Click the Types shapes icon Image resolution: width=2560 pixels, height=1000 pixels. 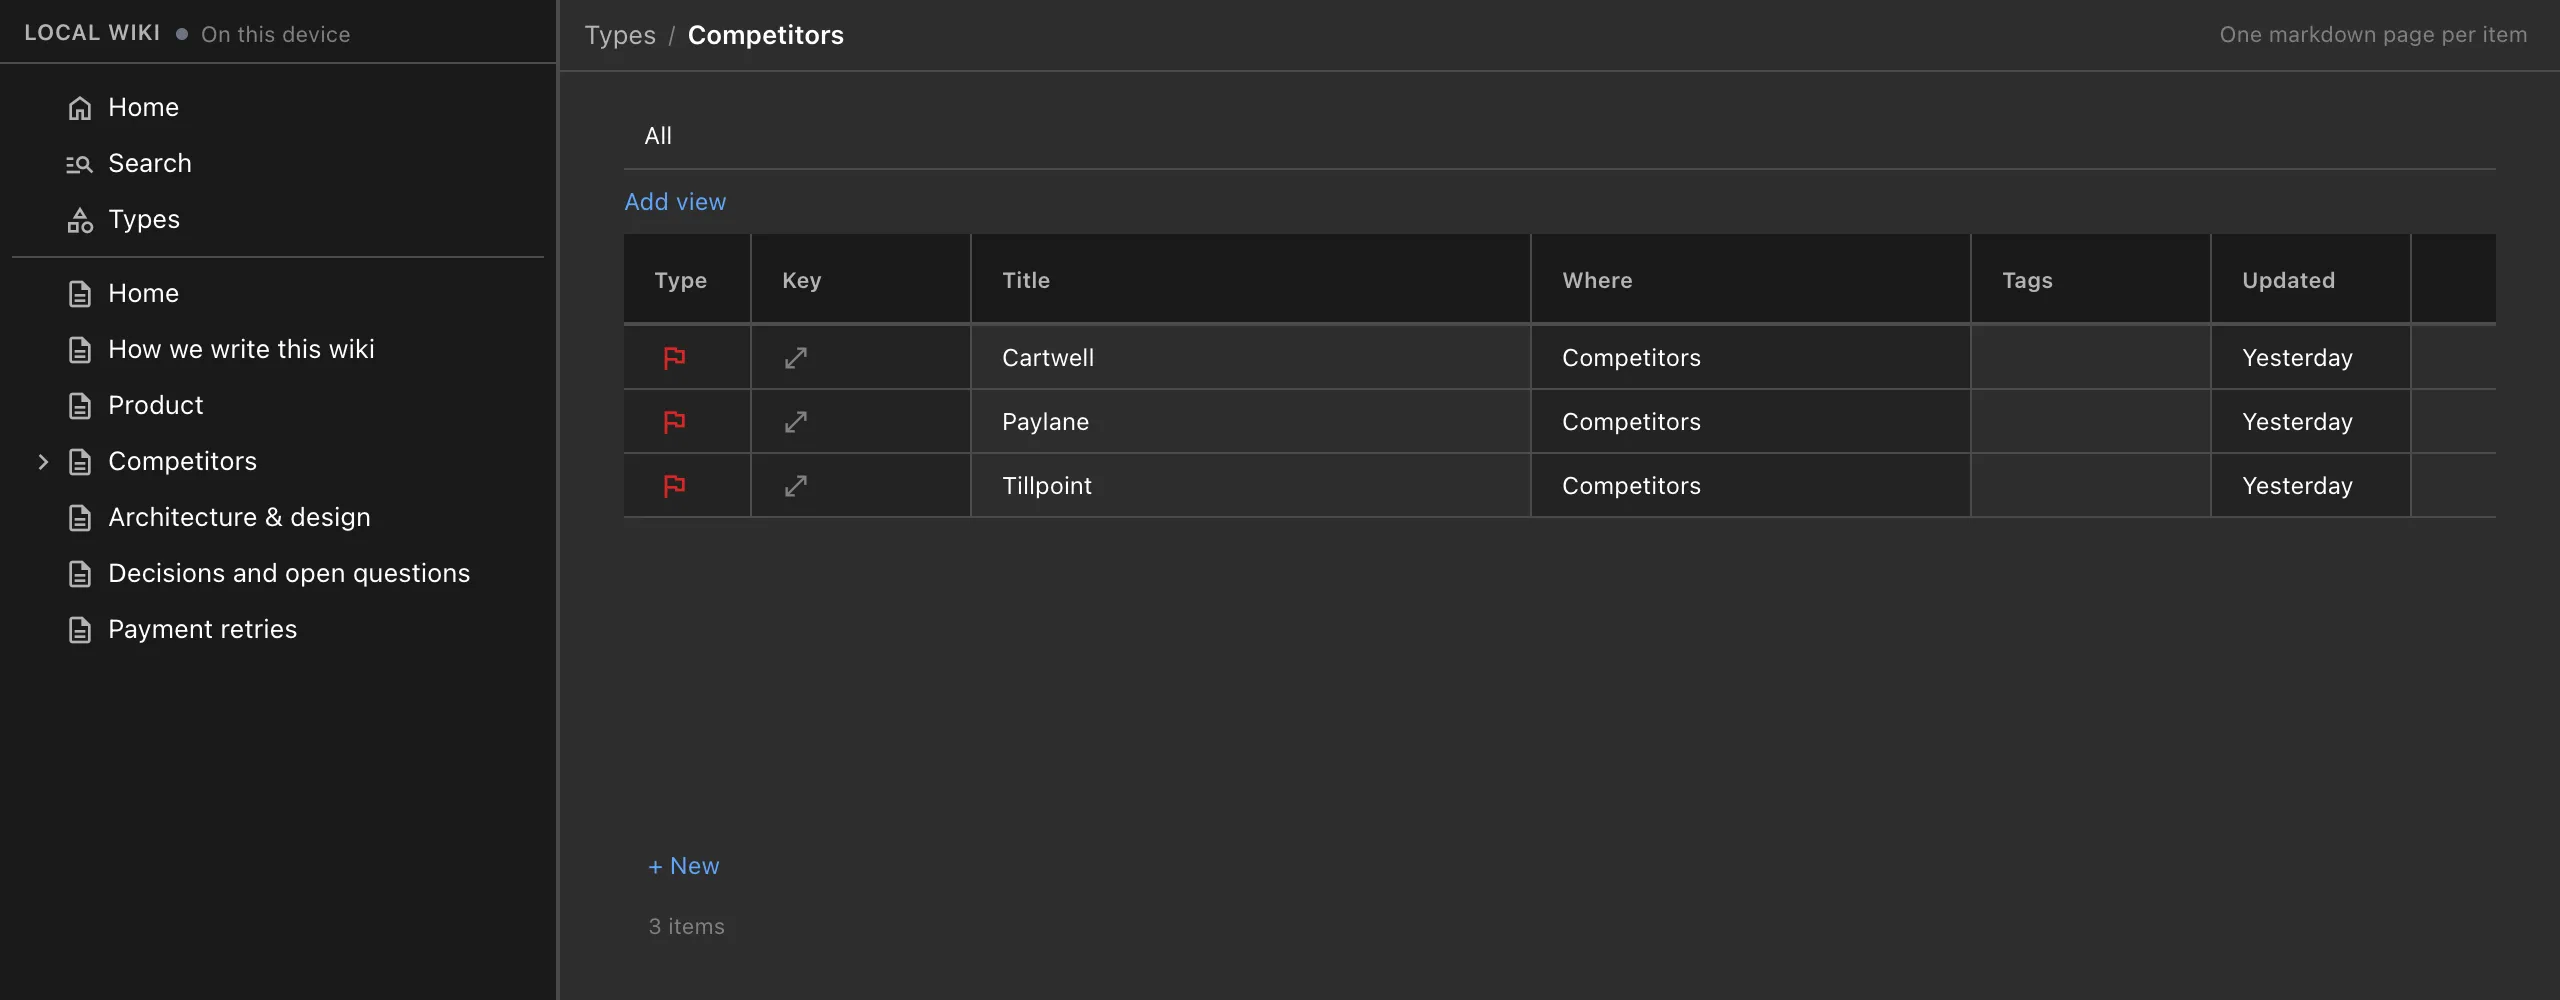pos(80,220)
